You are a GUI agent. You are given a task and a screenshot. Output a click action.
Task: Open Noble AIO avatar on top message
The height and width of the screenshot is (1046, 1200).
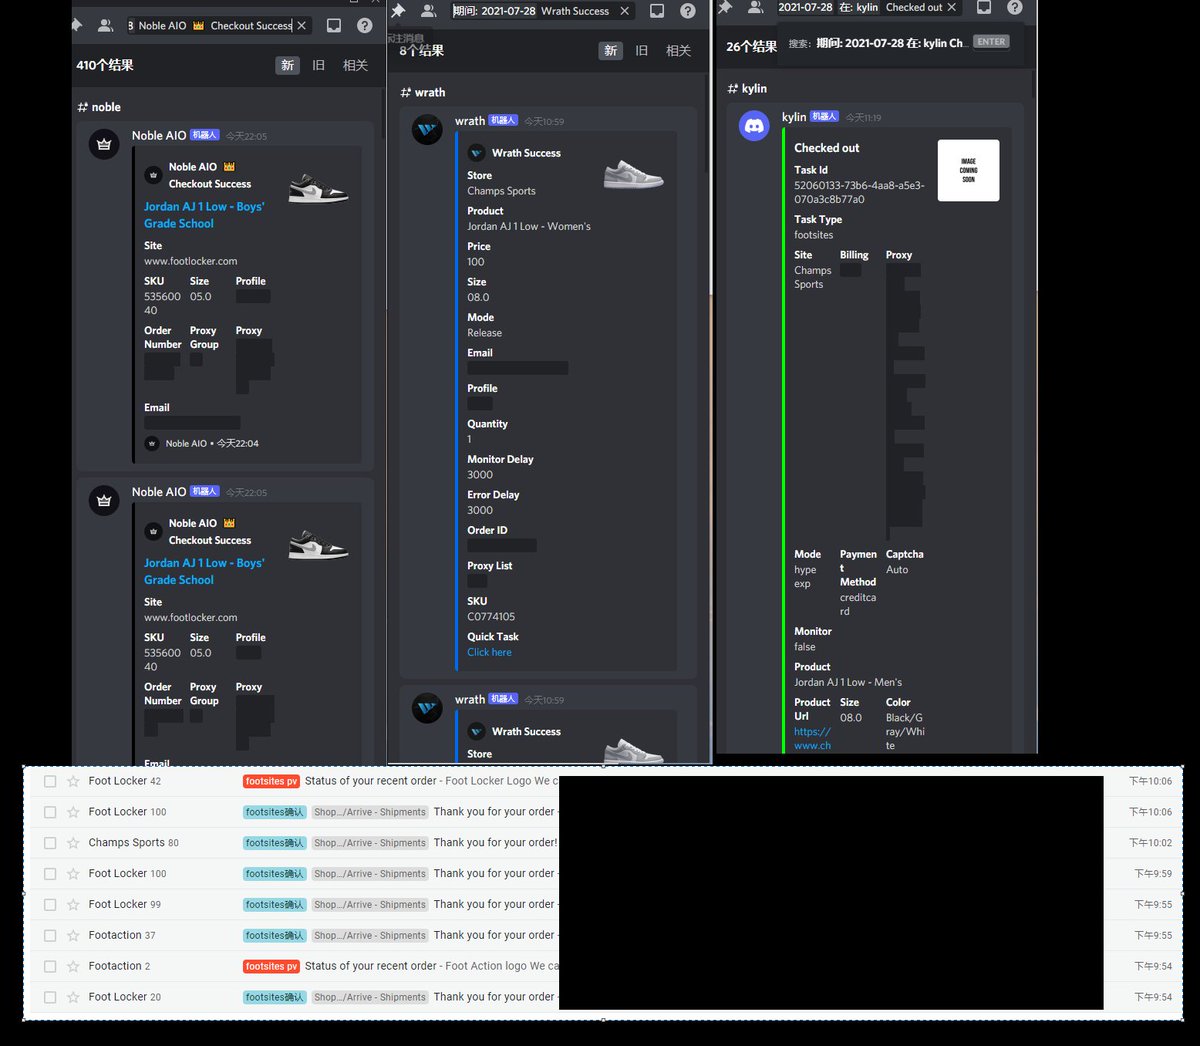tap(104, 144)
